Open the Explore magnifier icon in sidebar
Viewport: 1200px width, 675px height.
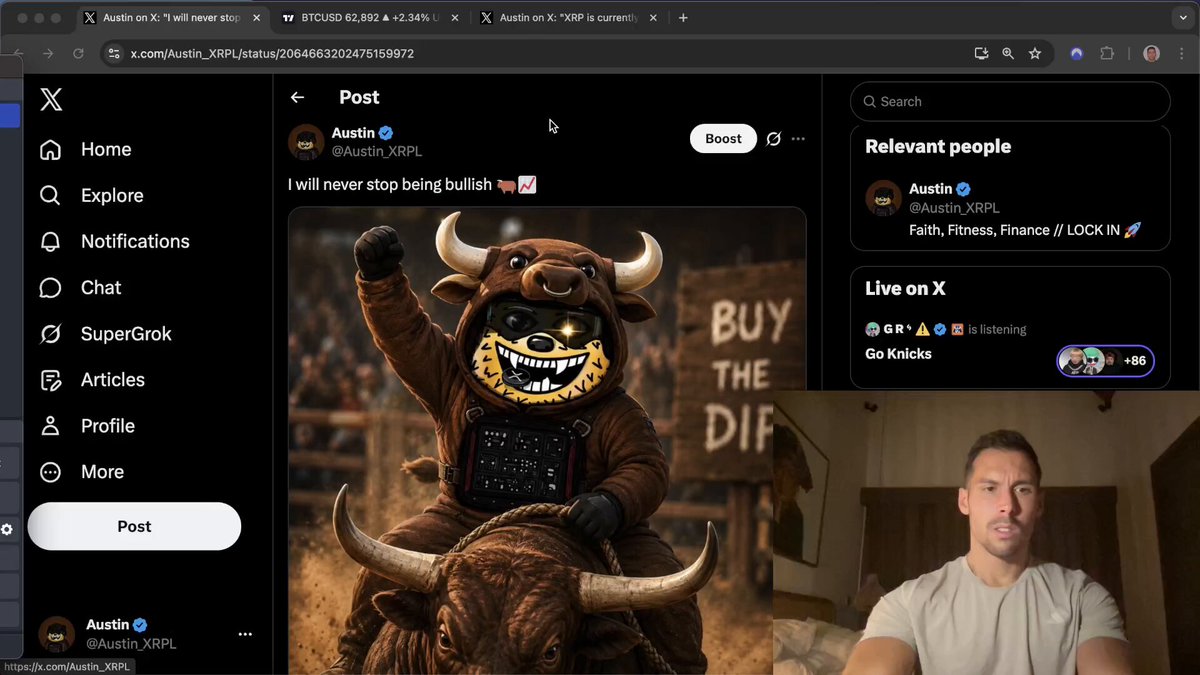[x=50, y=195]
